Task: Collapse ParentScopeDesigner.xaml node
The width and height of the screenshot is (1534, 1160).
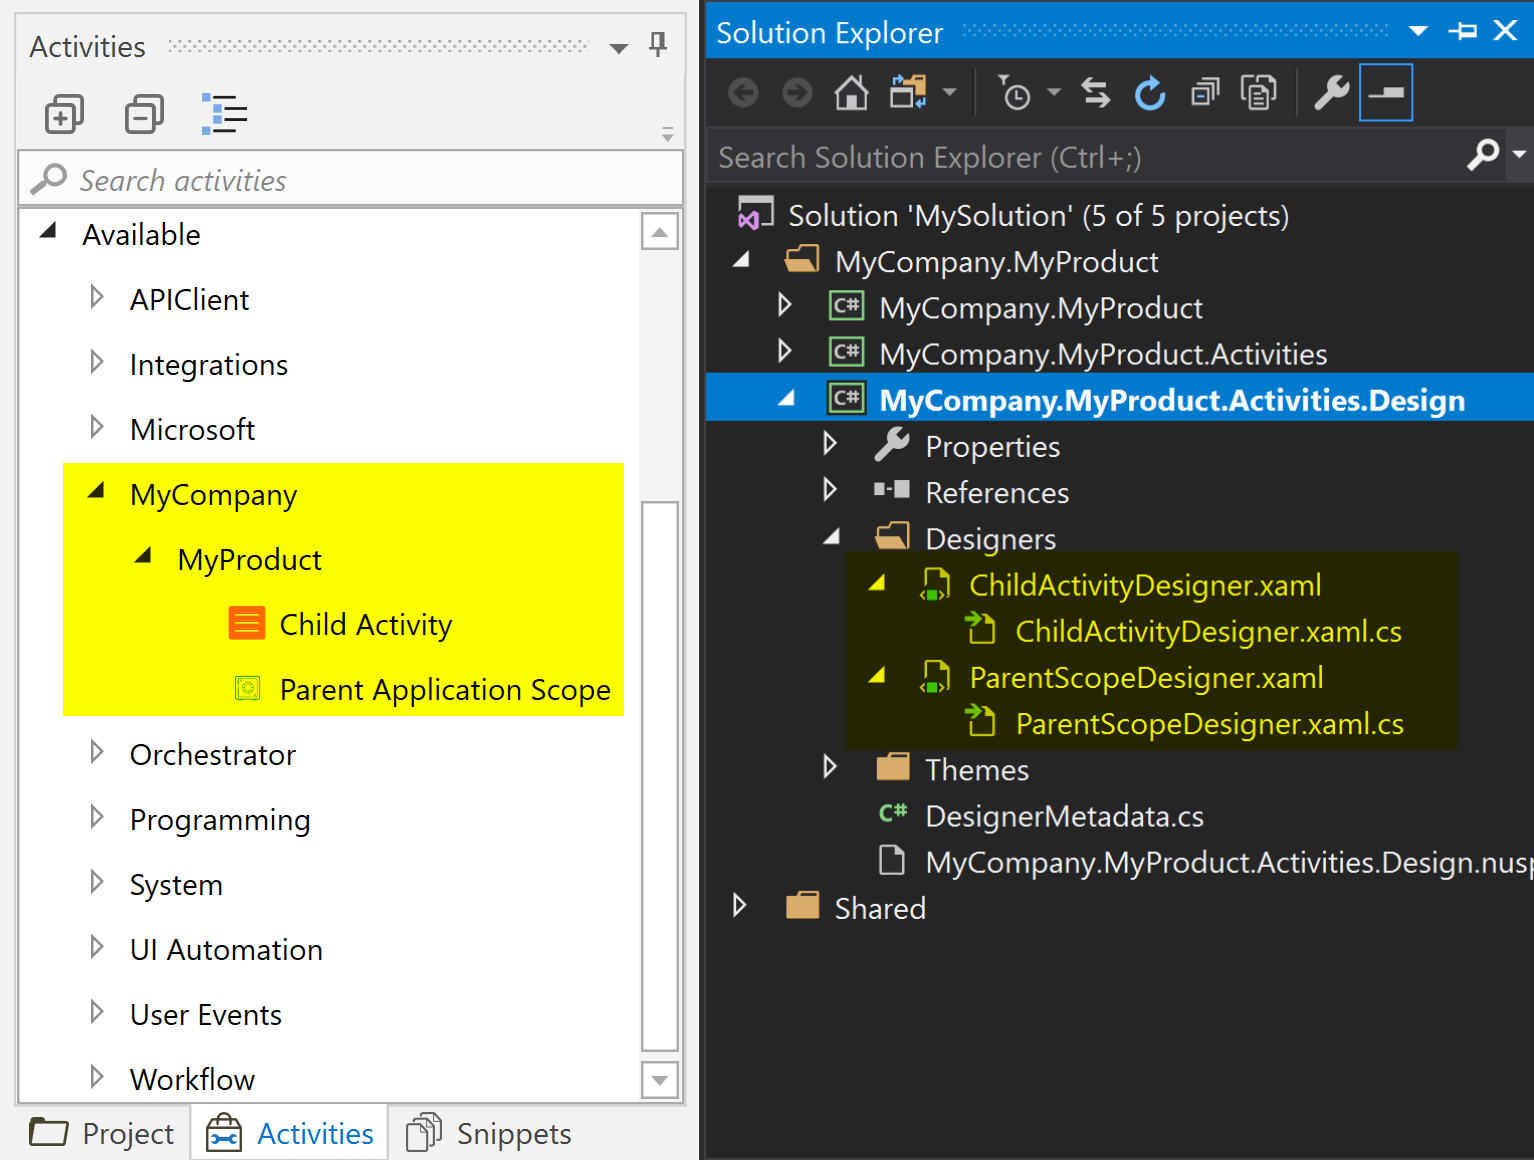Action: pos(877,675)
